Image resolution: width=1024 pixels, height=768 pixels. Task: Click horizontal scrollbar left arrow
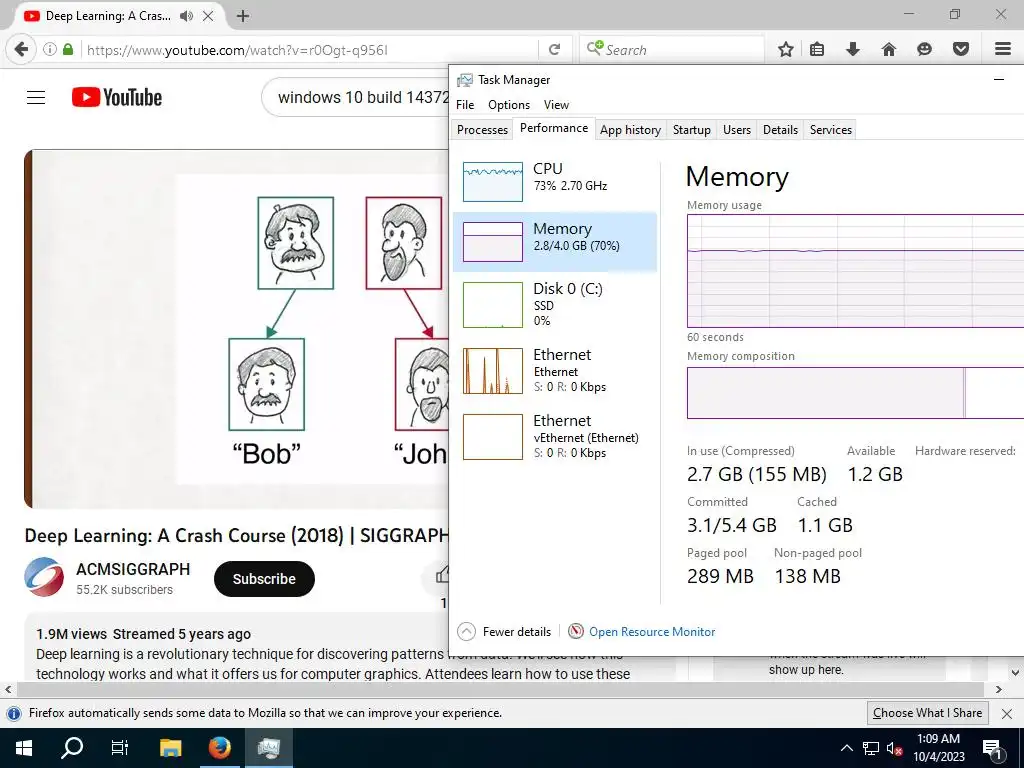click(8, 689)
